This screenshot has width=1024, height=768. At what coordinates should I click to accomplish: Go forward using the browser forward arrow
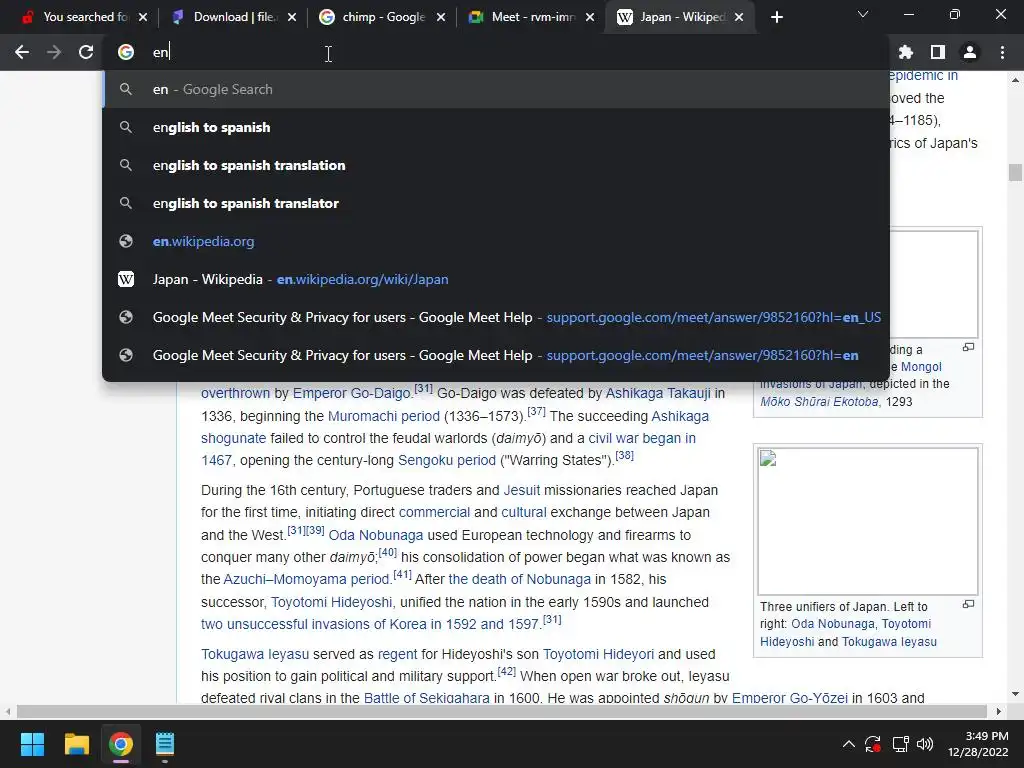coord(54,52)
